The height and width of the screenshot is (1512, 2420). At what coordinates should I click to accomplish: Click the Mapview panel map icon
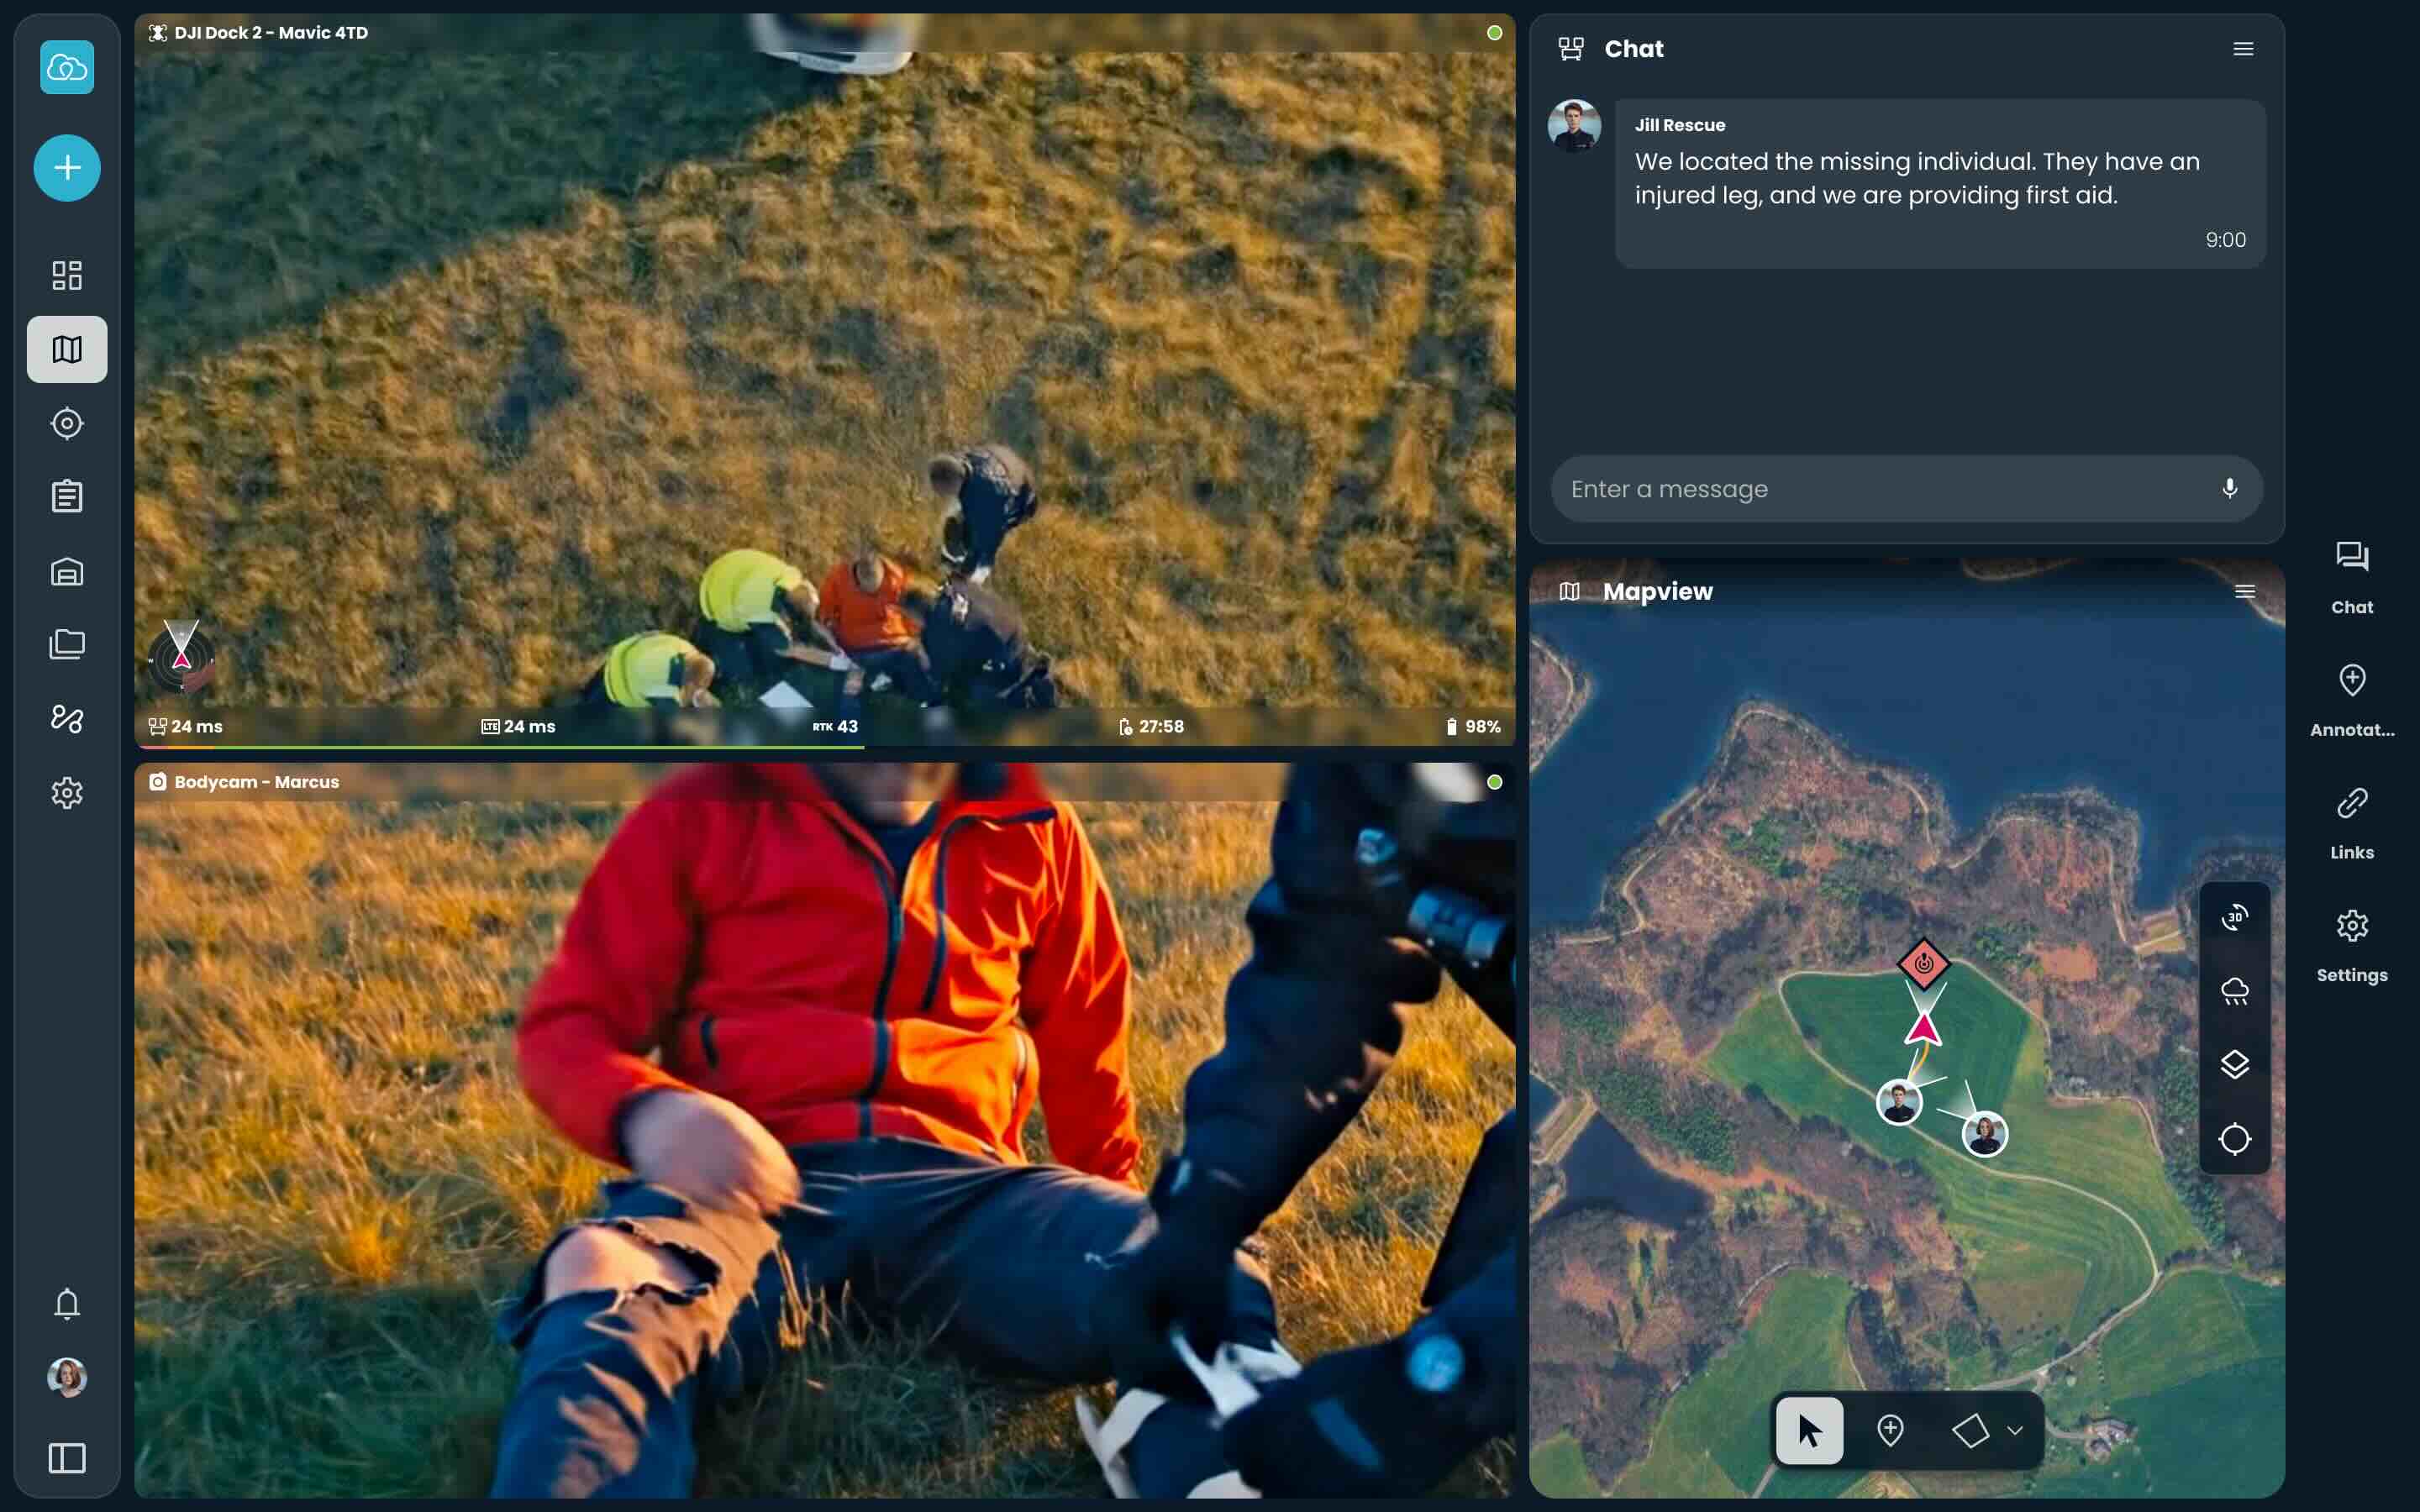coord(1569,592)
